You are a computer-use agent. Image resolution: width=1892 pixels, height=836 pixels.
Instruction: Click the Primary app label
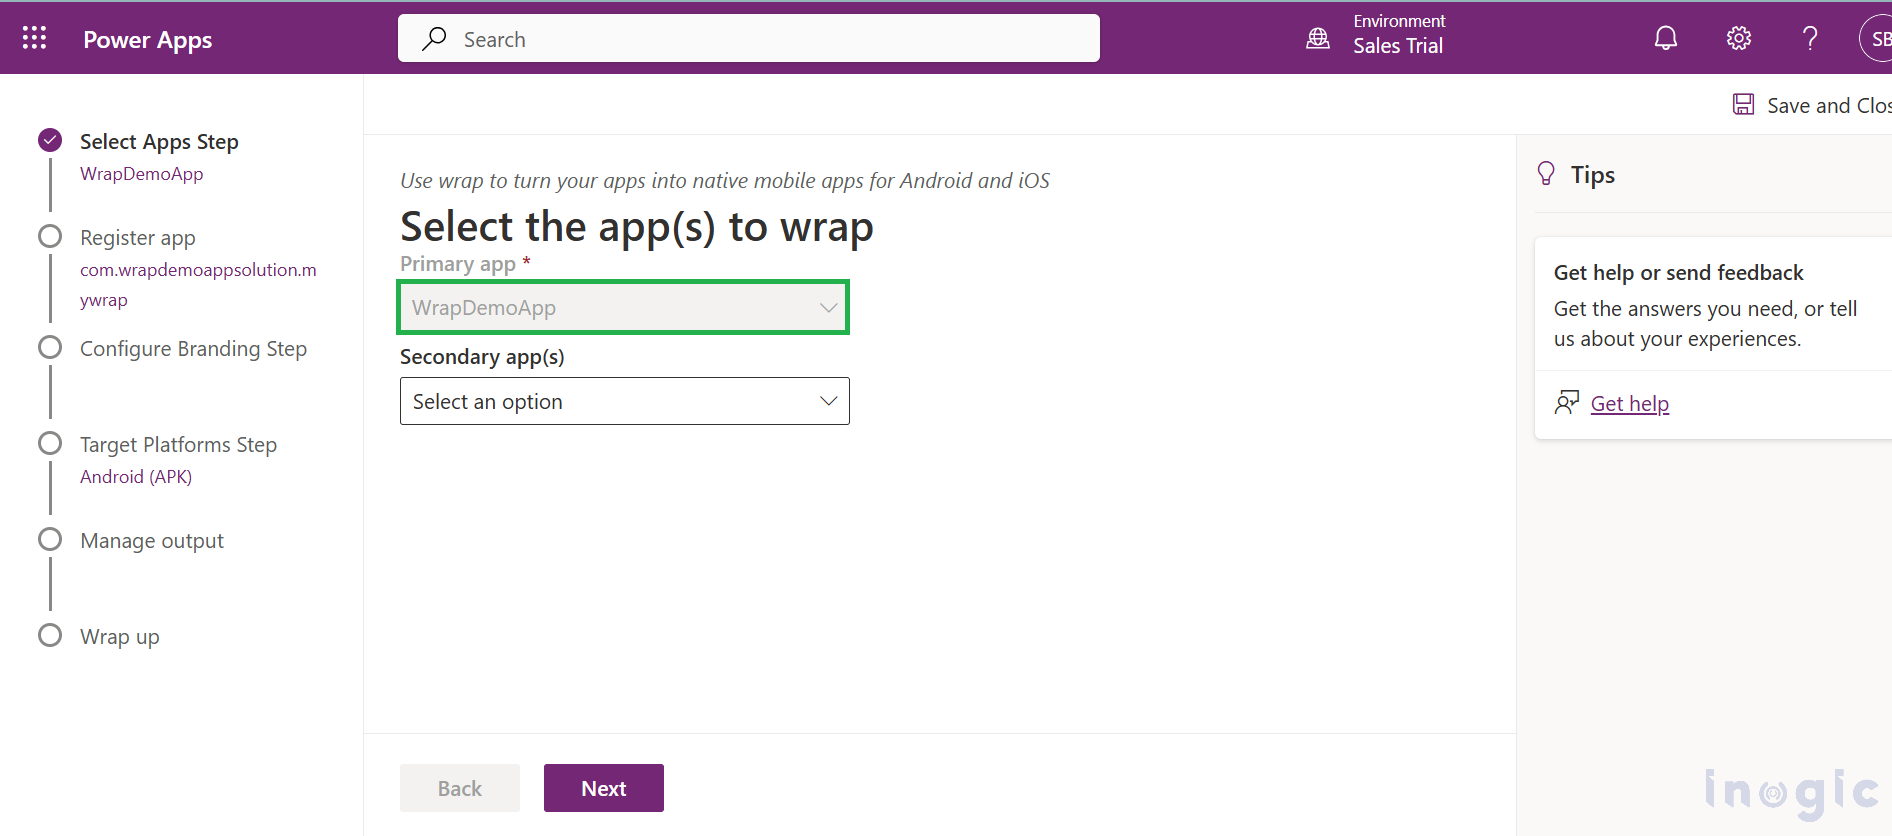pos(458,264)
